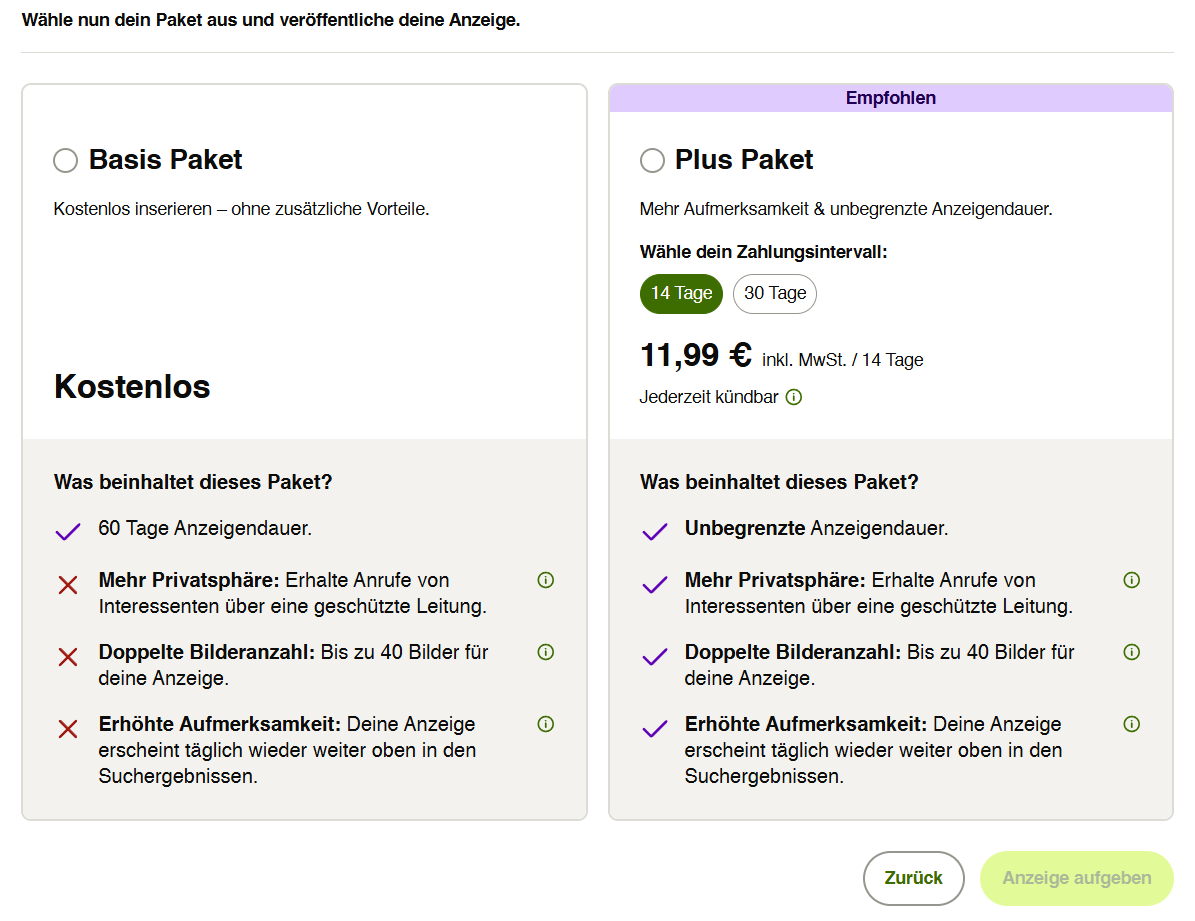The height and width of the screenshot is (921, 1195).
Task: Choose the 30 Tage payment interval
Action: 774,294
